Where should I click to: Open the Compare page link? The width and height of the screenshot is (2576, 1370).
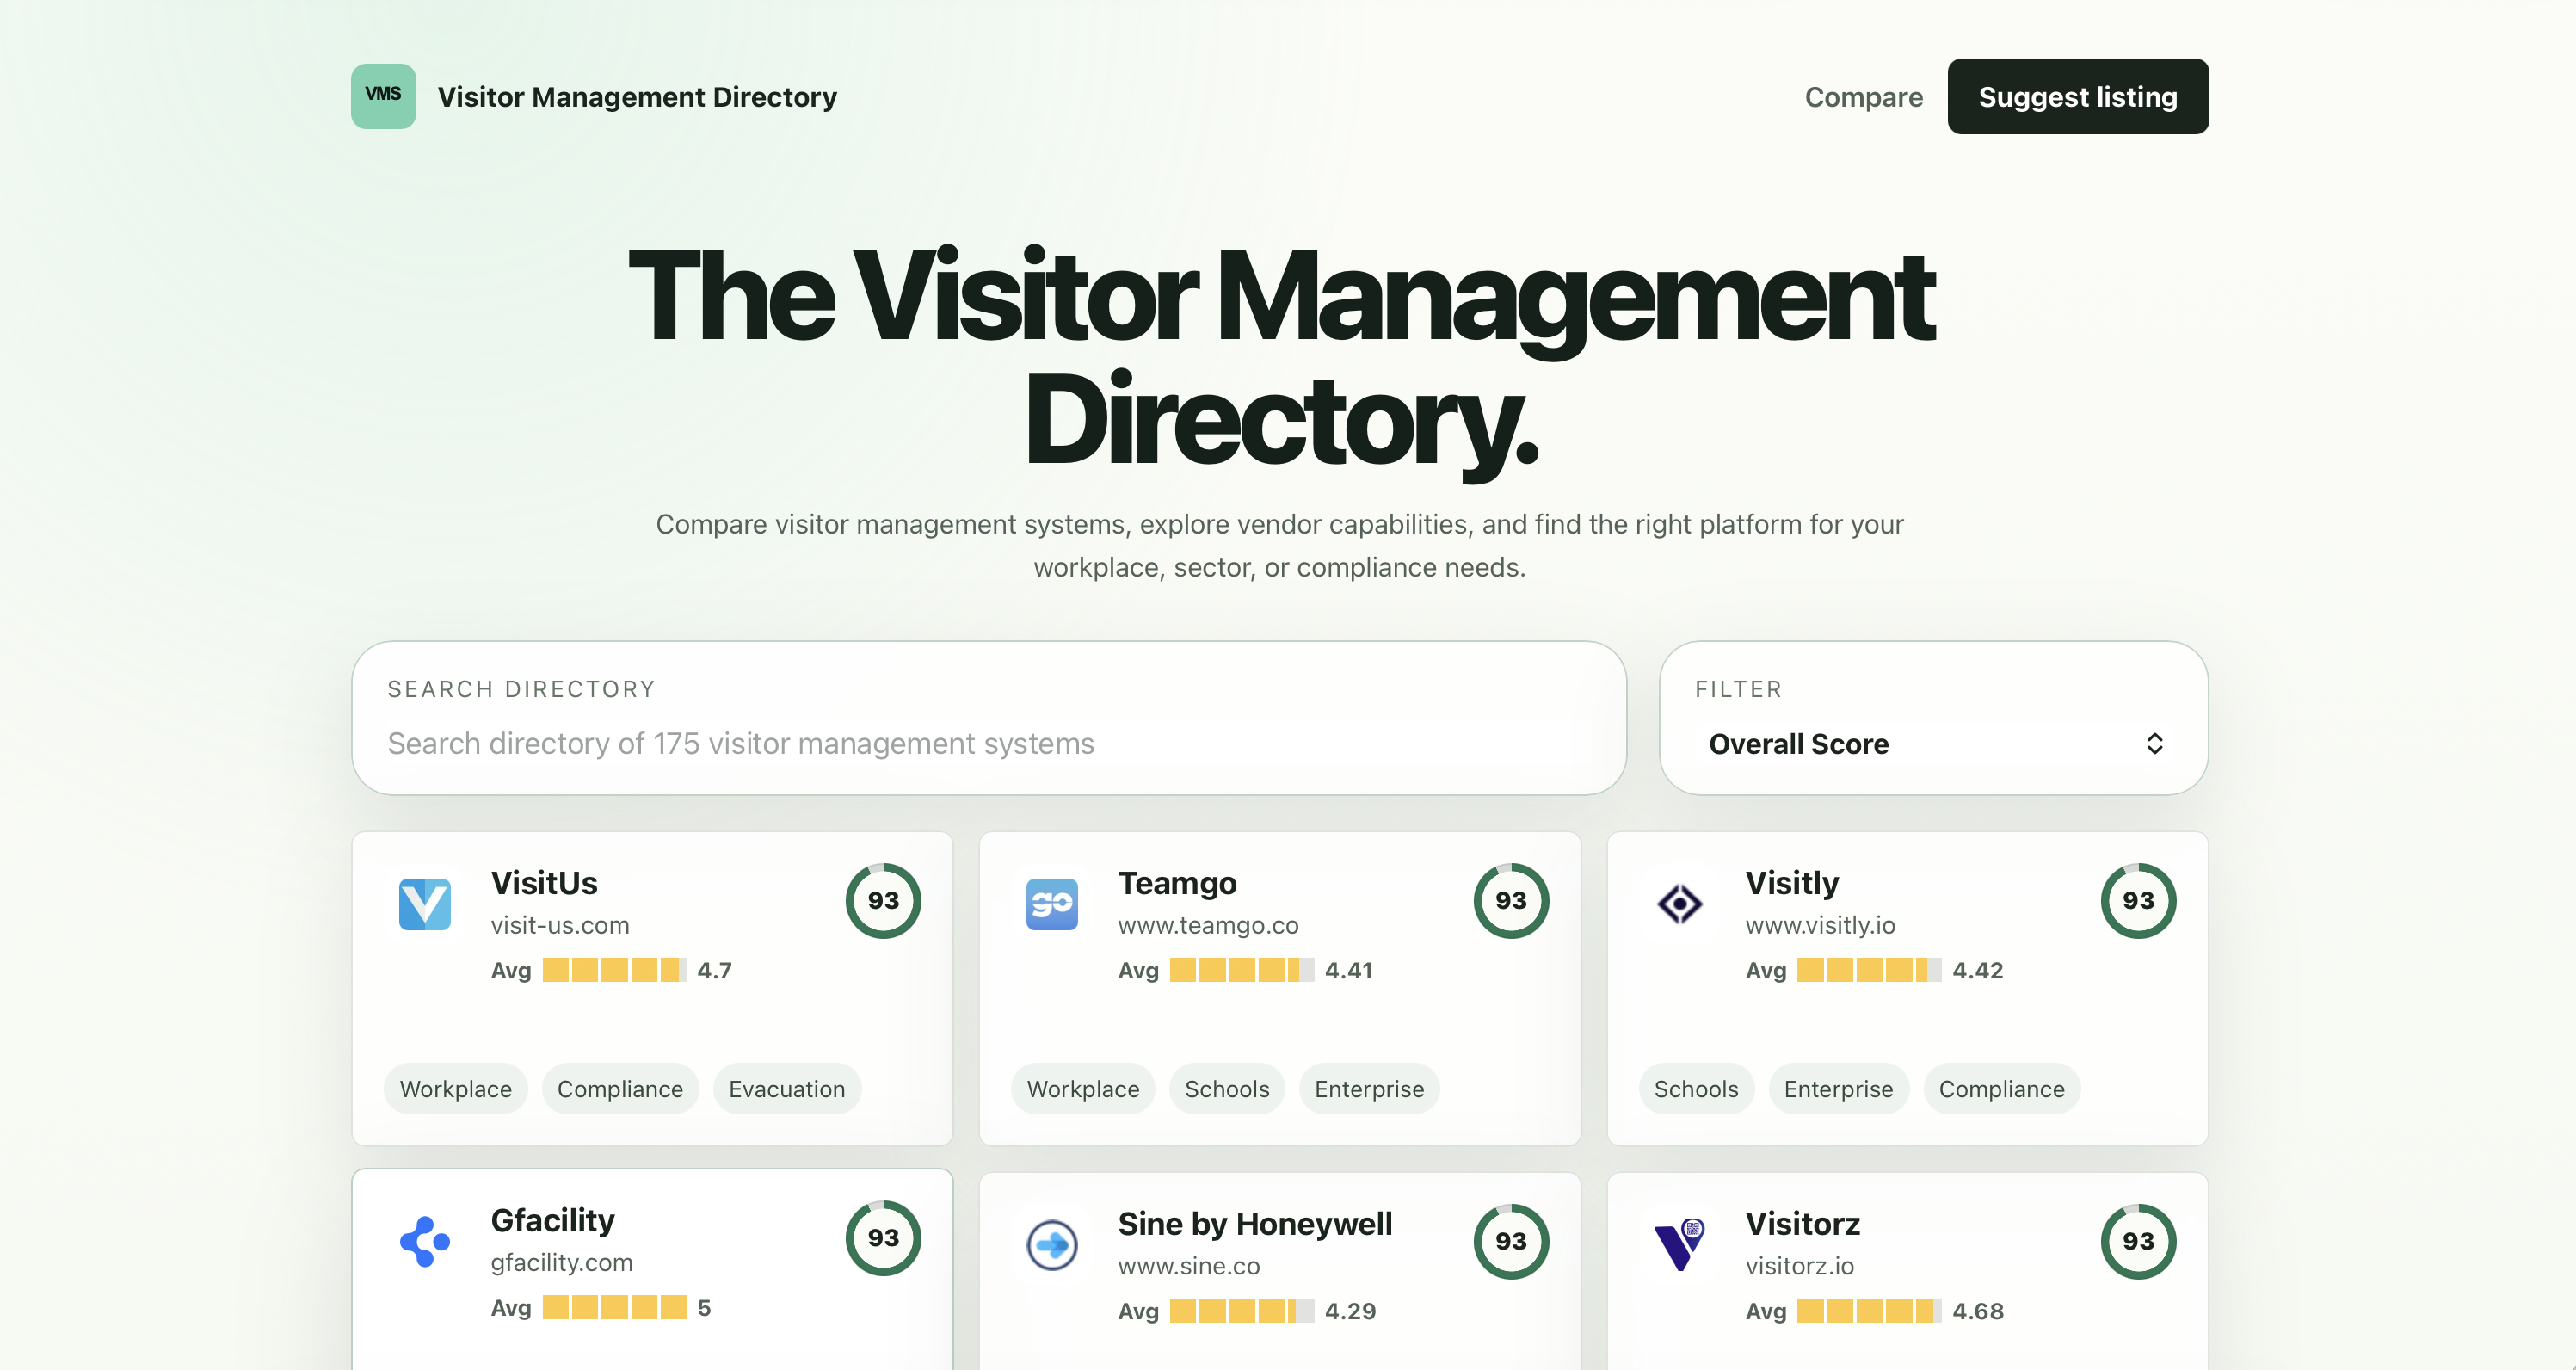[x=1863, y=97]
